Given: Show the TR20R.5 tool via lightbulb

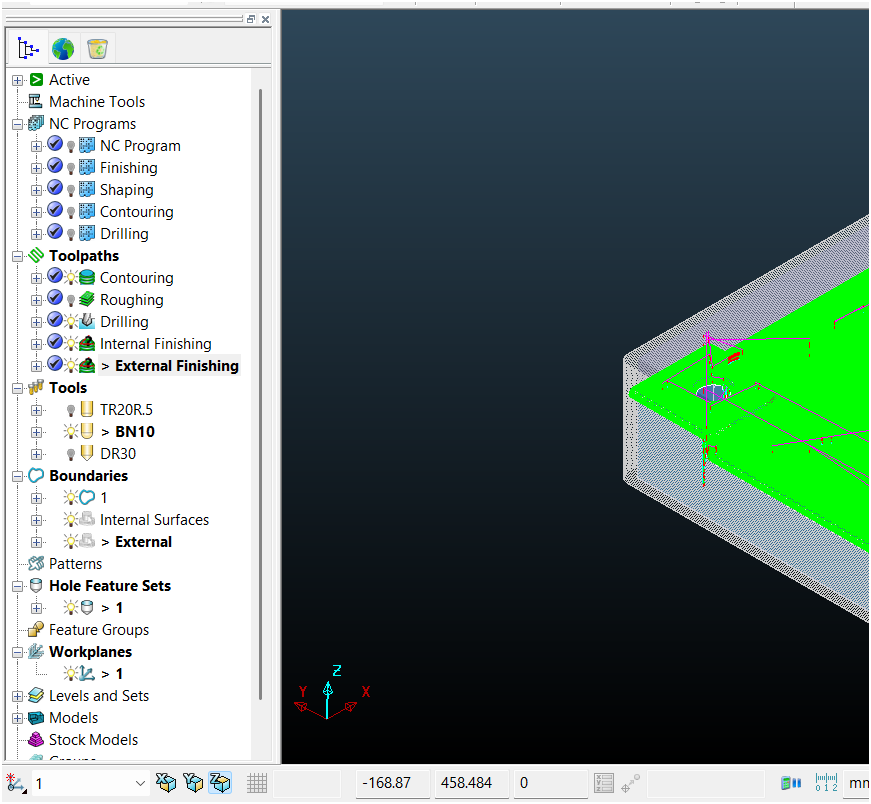Looking at the screenshot, I should [71, 411].
